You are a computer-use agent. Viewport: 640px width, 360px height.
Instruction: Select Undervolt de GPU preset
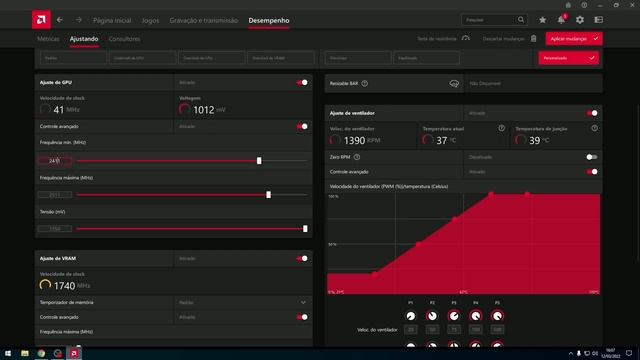point(142,58)
